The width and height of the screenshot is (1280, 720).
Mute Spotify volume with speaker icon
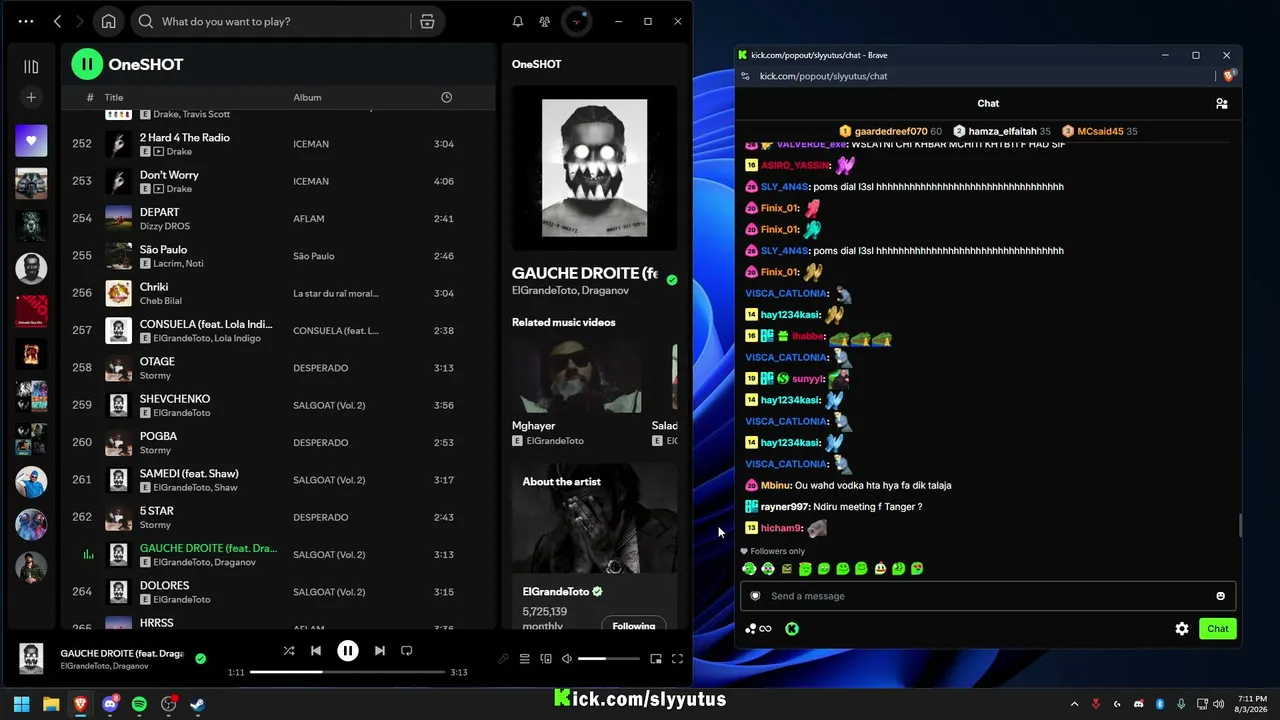click(567, 659)
